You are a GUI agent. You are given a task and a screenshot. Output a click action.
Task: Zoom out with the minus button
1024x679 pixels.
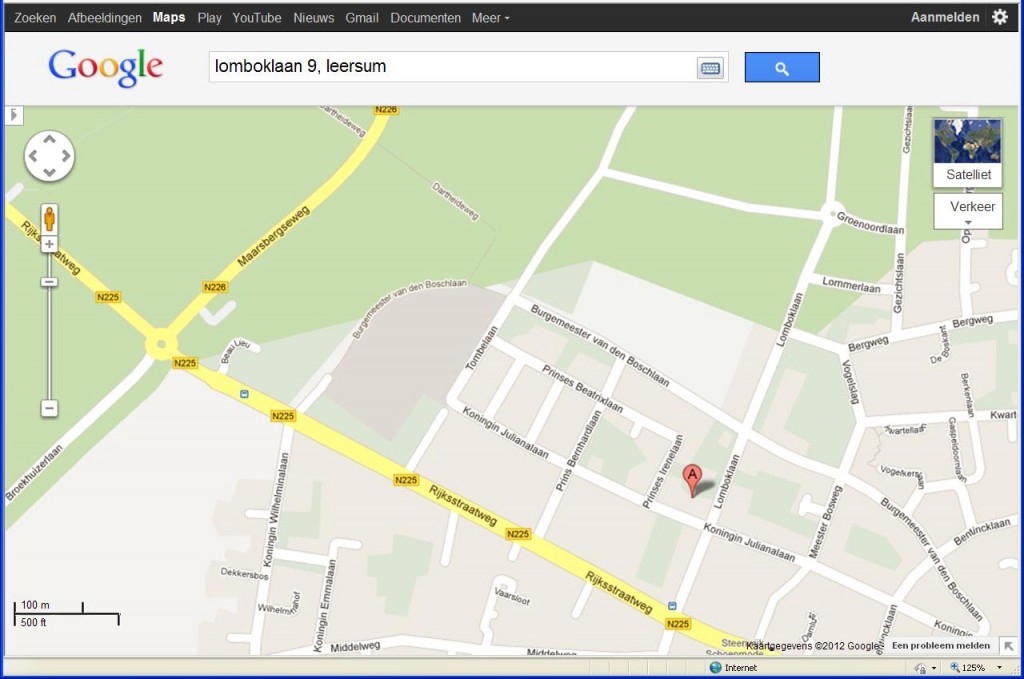(x=49, y=409)
